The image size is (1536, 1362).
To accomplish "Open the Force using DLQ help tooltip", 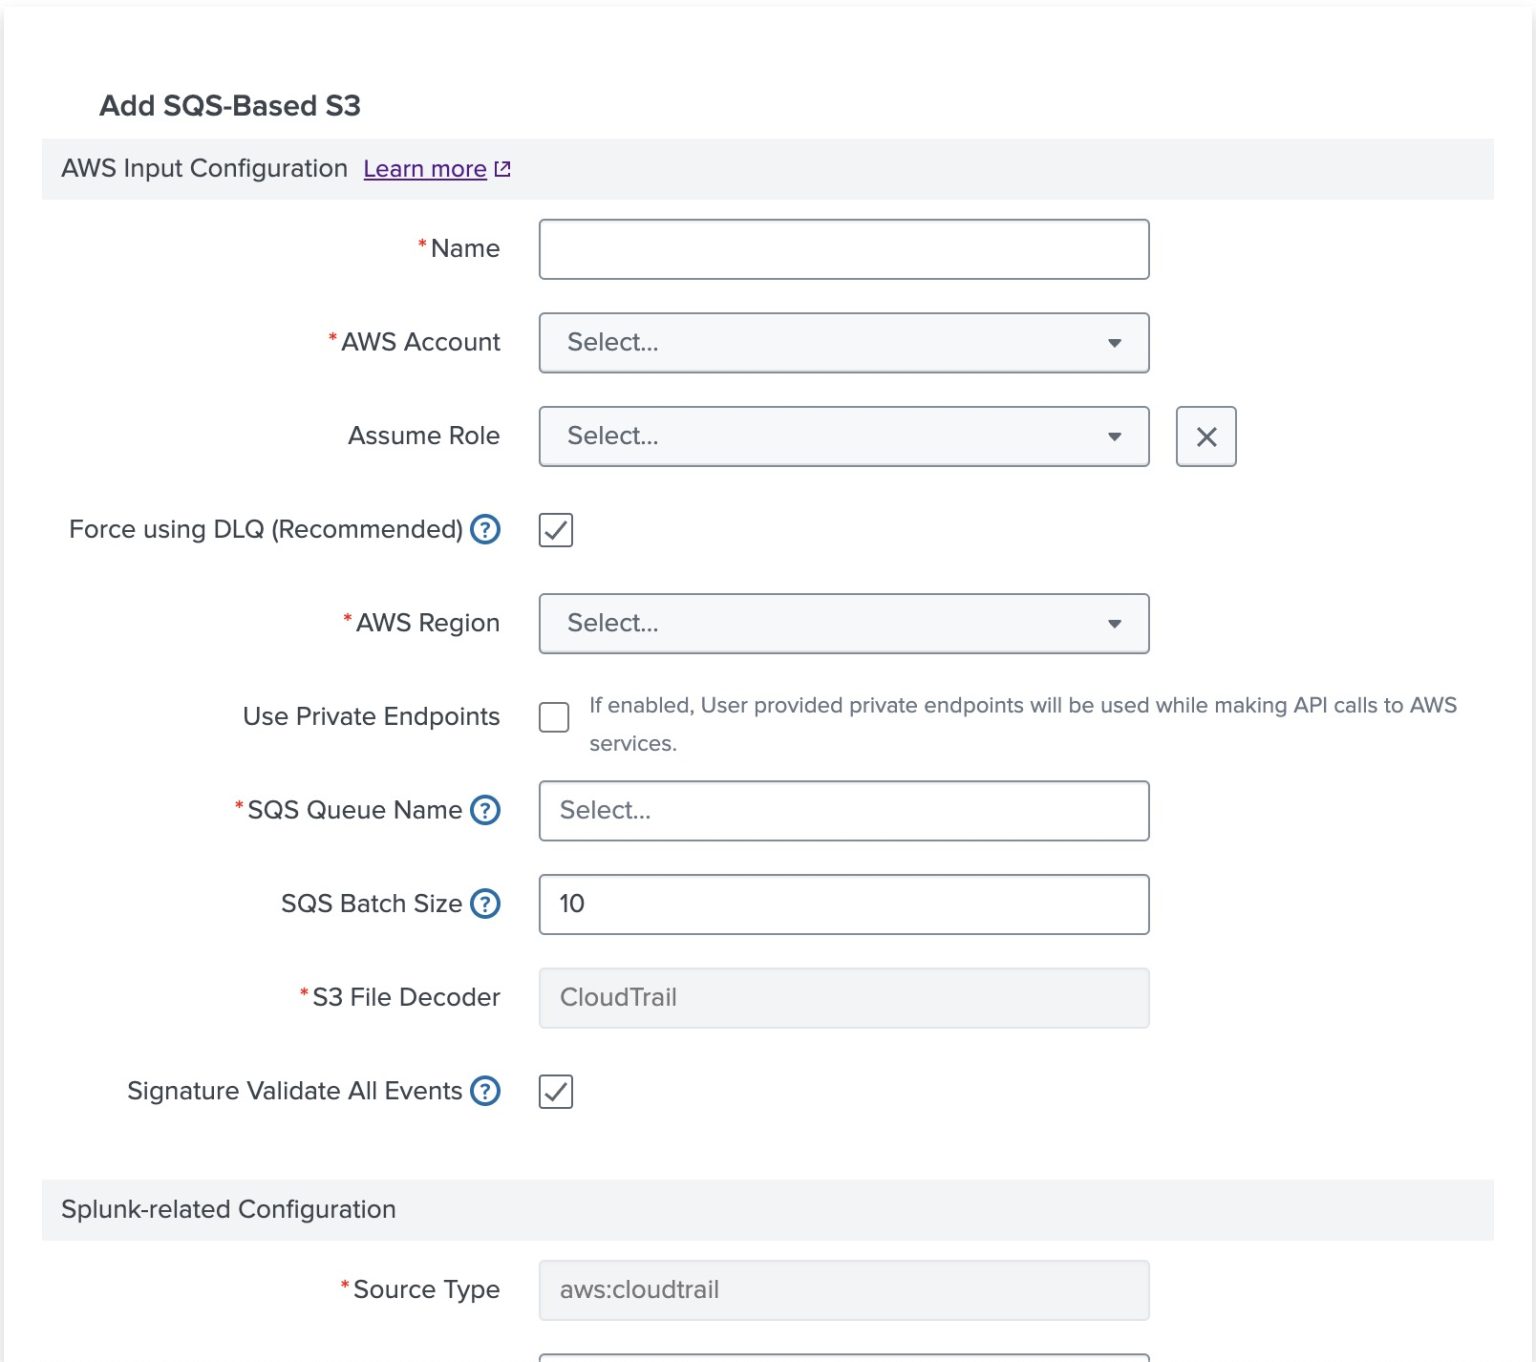I will click(484, 530).
